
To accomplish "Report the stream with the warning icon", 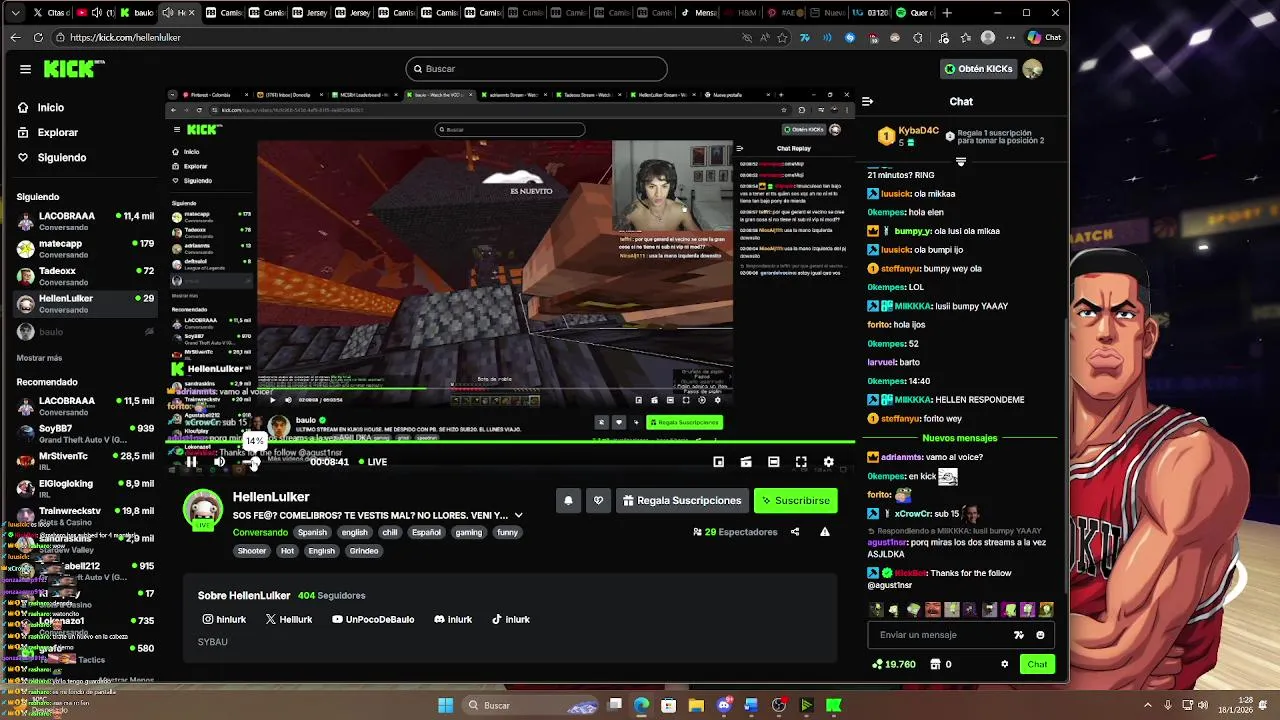I will coord(825,532).
